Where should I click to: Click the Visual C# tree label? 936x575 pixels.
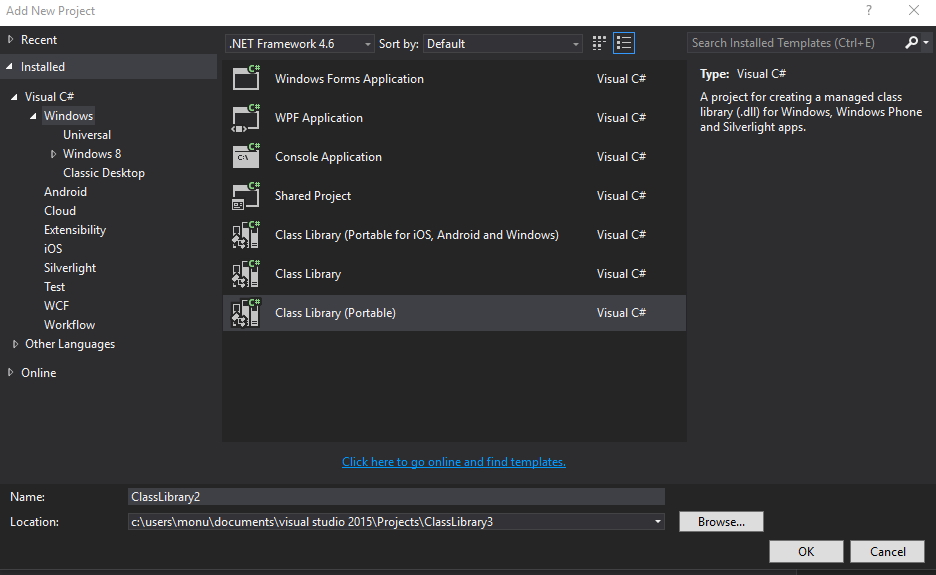tap(50, 97)
